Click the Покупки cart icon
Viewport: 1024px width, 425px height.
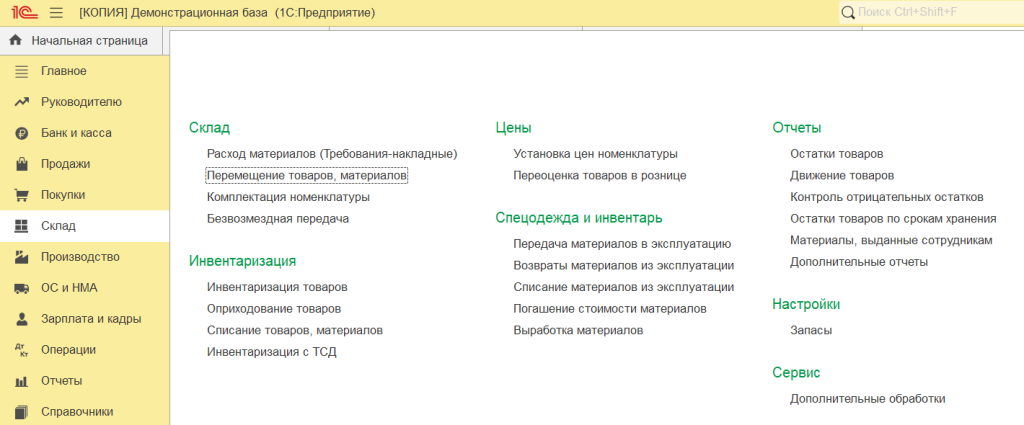click(22, 195)
